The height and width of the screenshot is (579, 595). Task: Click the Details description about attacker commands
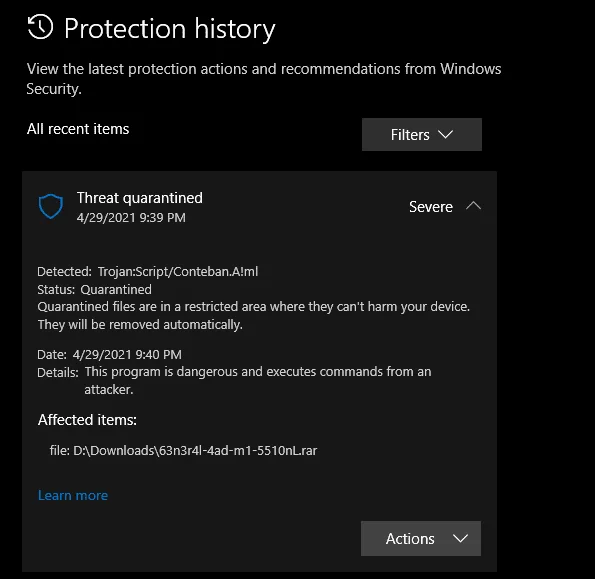click(258, 381)
